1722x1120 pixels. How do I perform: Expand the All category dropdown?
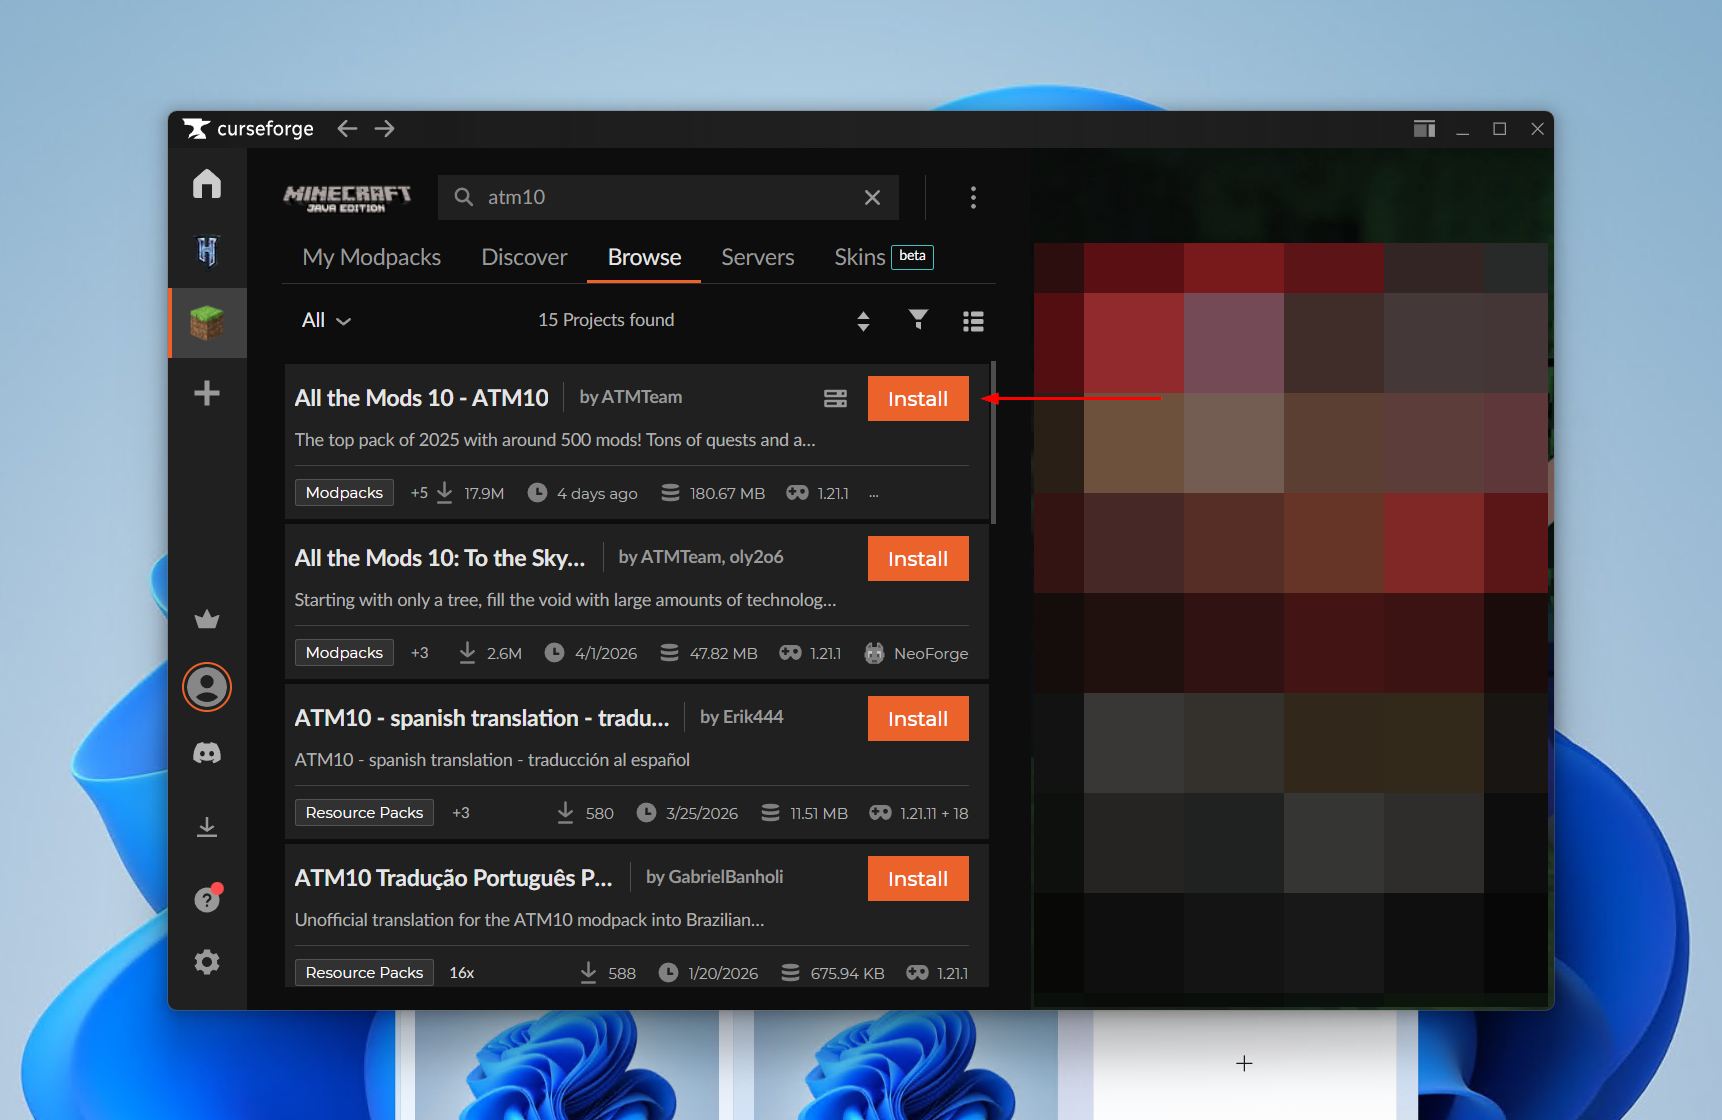(x=326, y=320)
